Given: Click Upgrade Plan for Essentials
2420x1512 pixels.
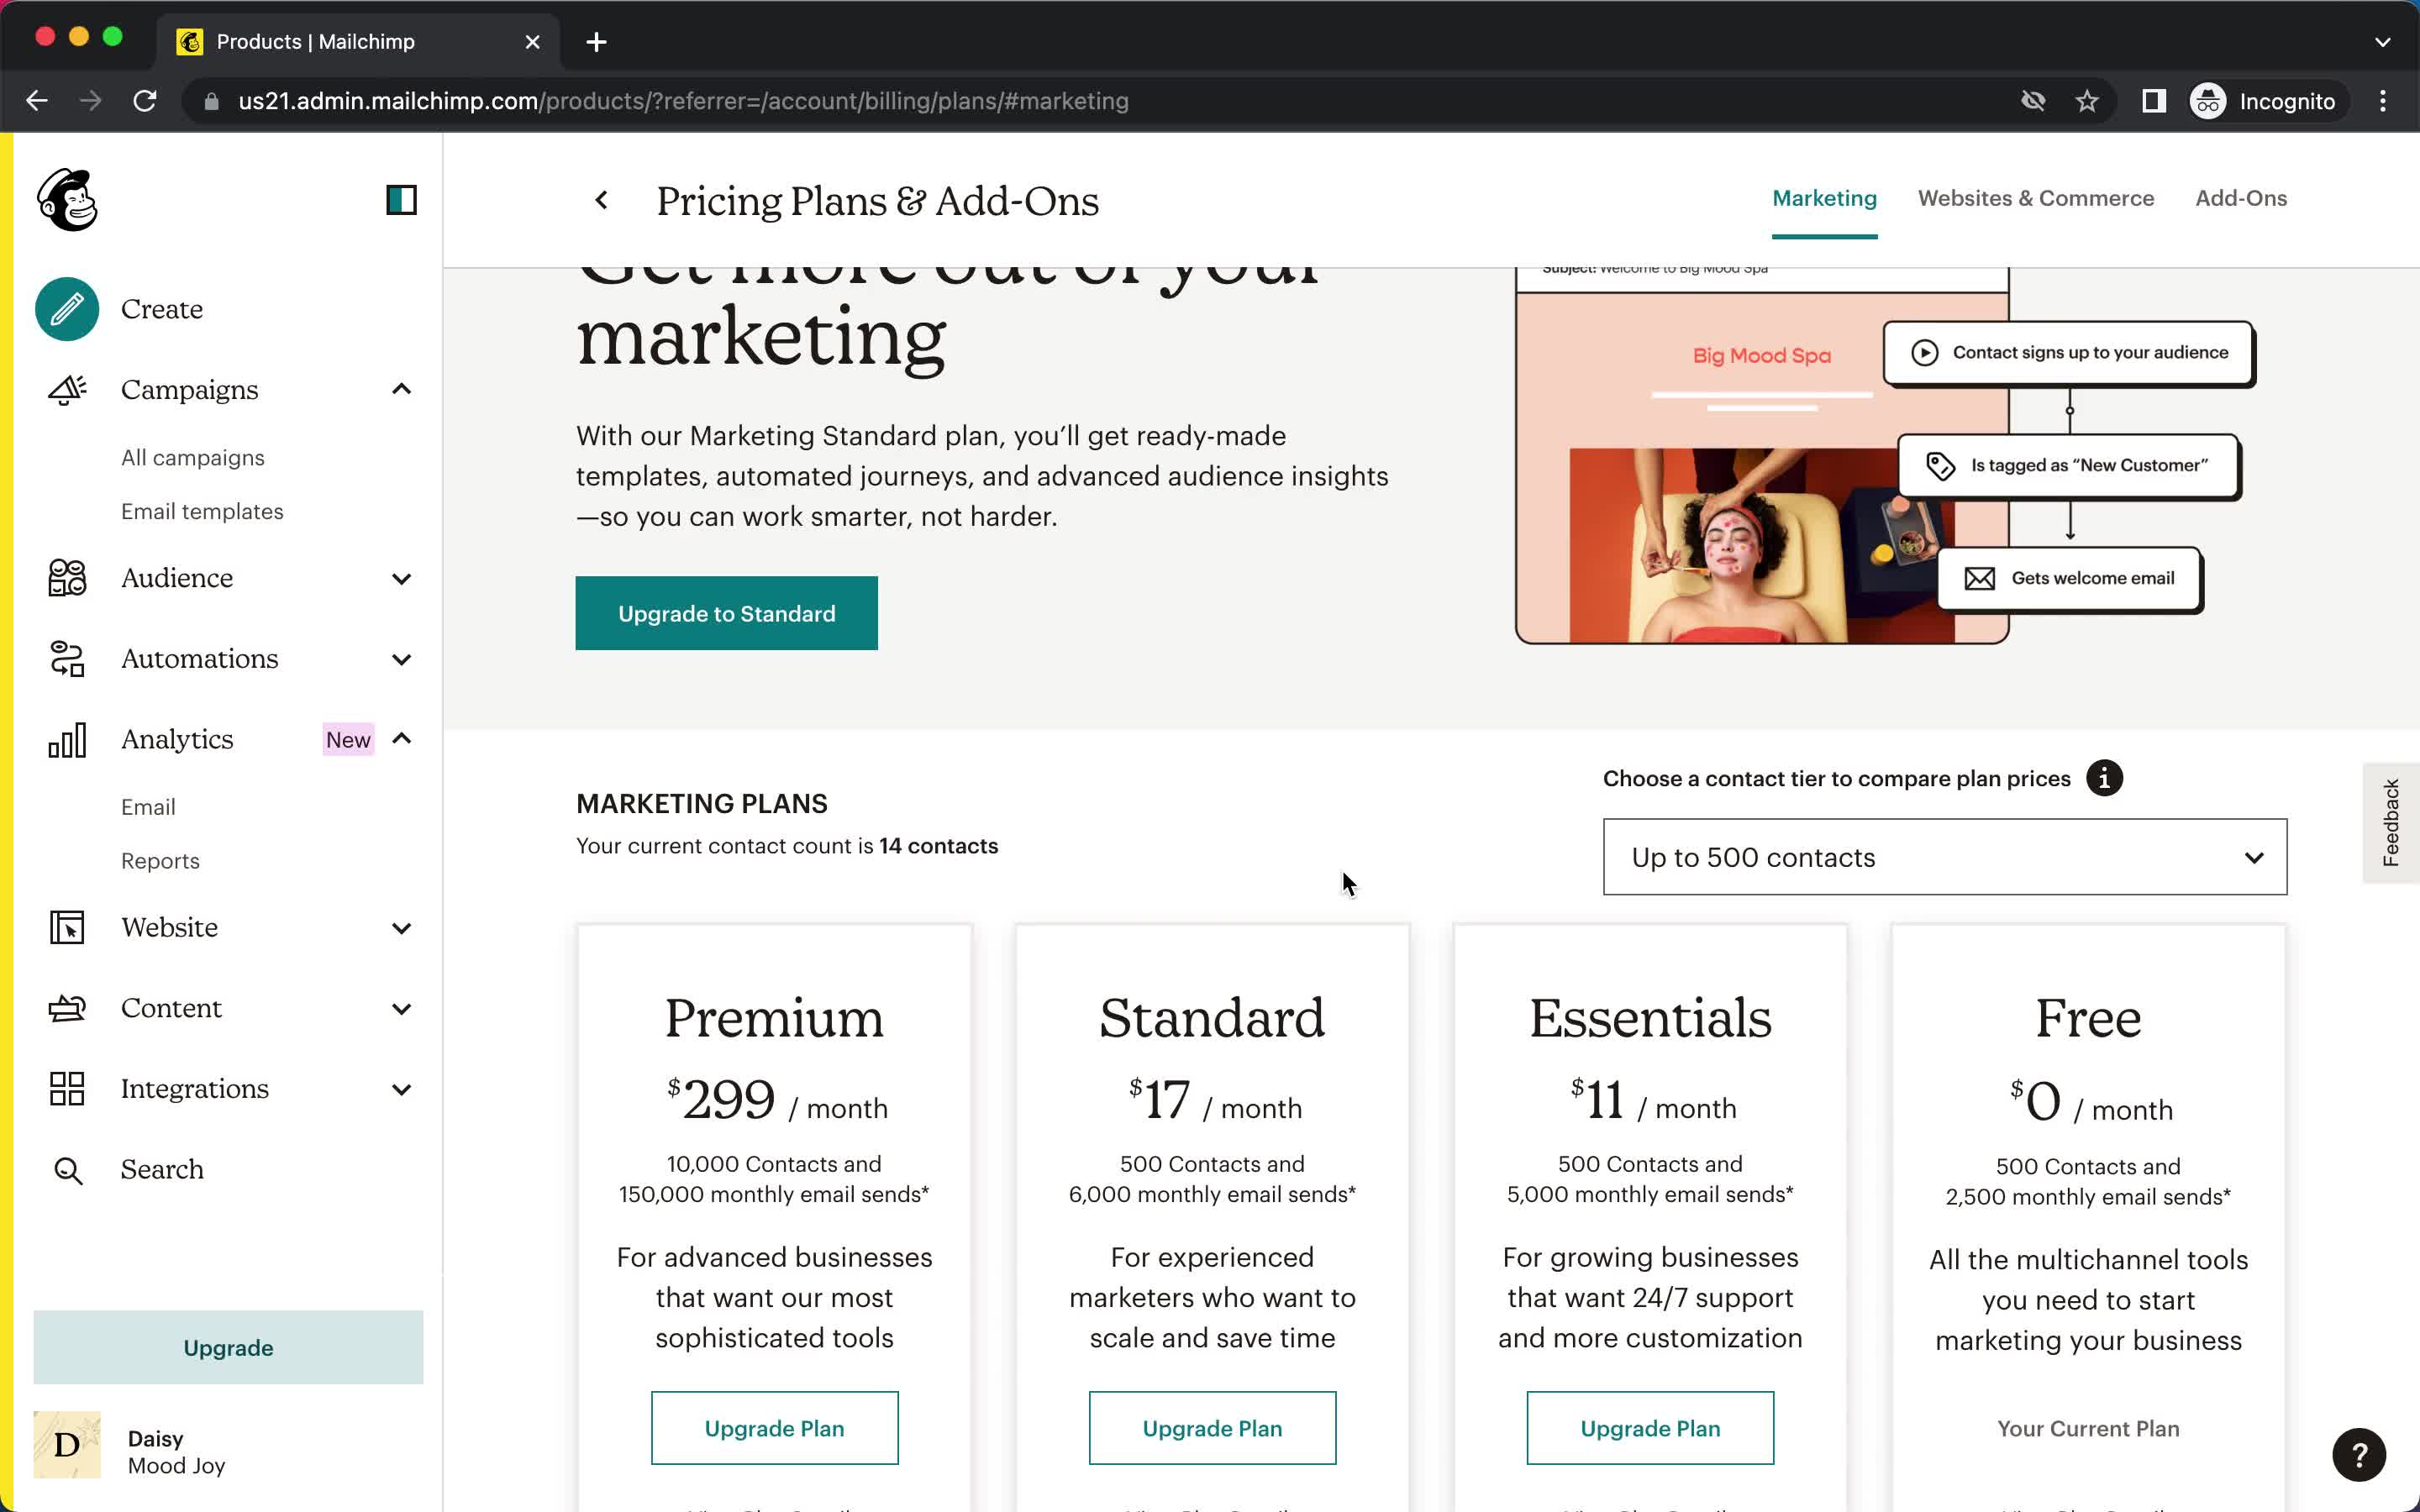Looking at the screenshot, I should [x=1650, y=1426].
